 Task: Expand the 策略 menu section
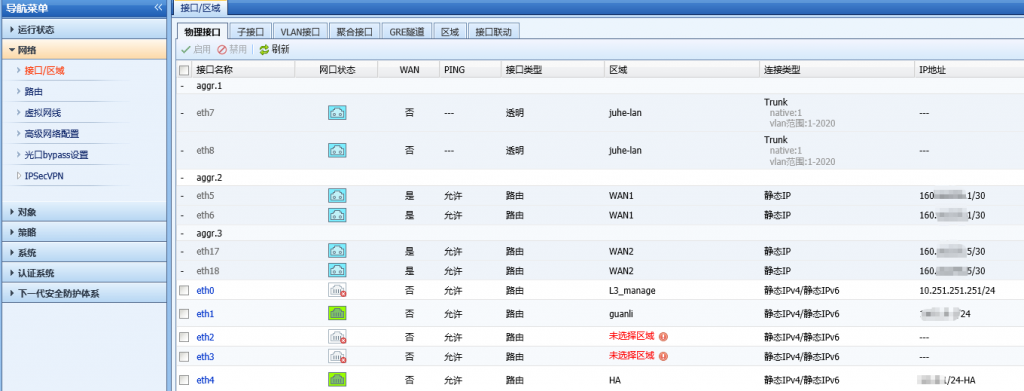(84, 232)
